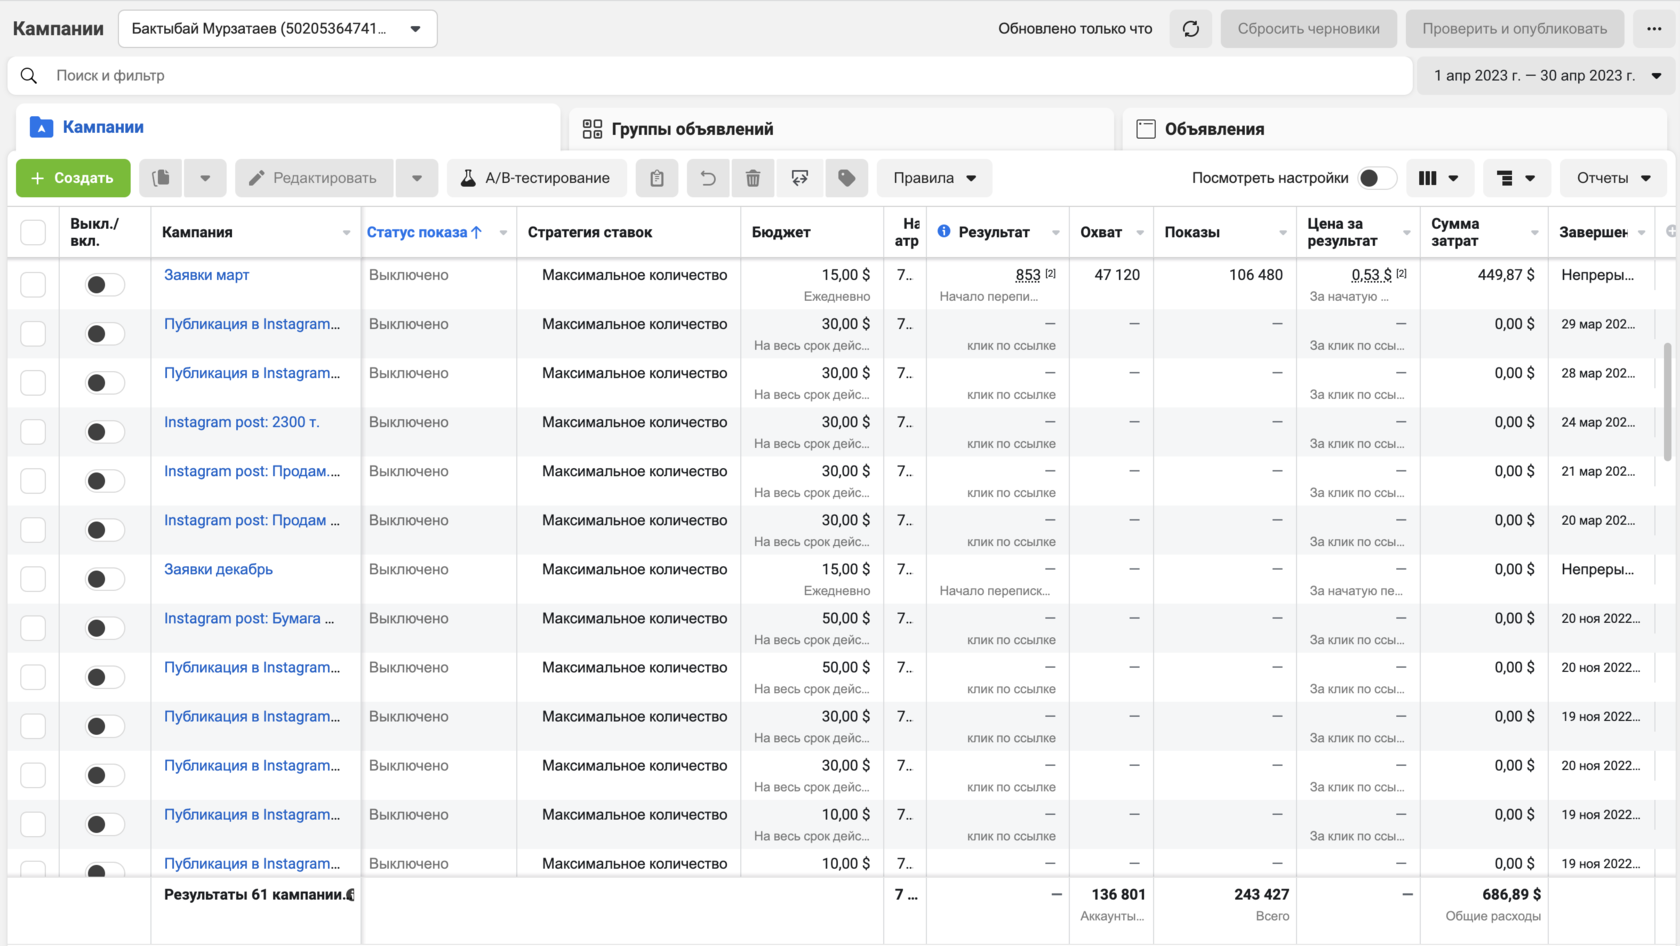Click the tag label icon
This screenshot has height=946, width=1680.
(x=847, y=178)
